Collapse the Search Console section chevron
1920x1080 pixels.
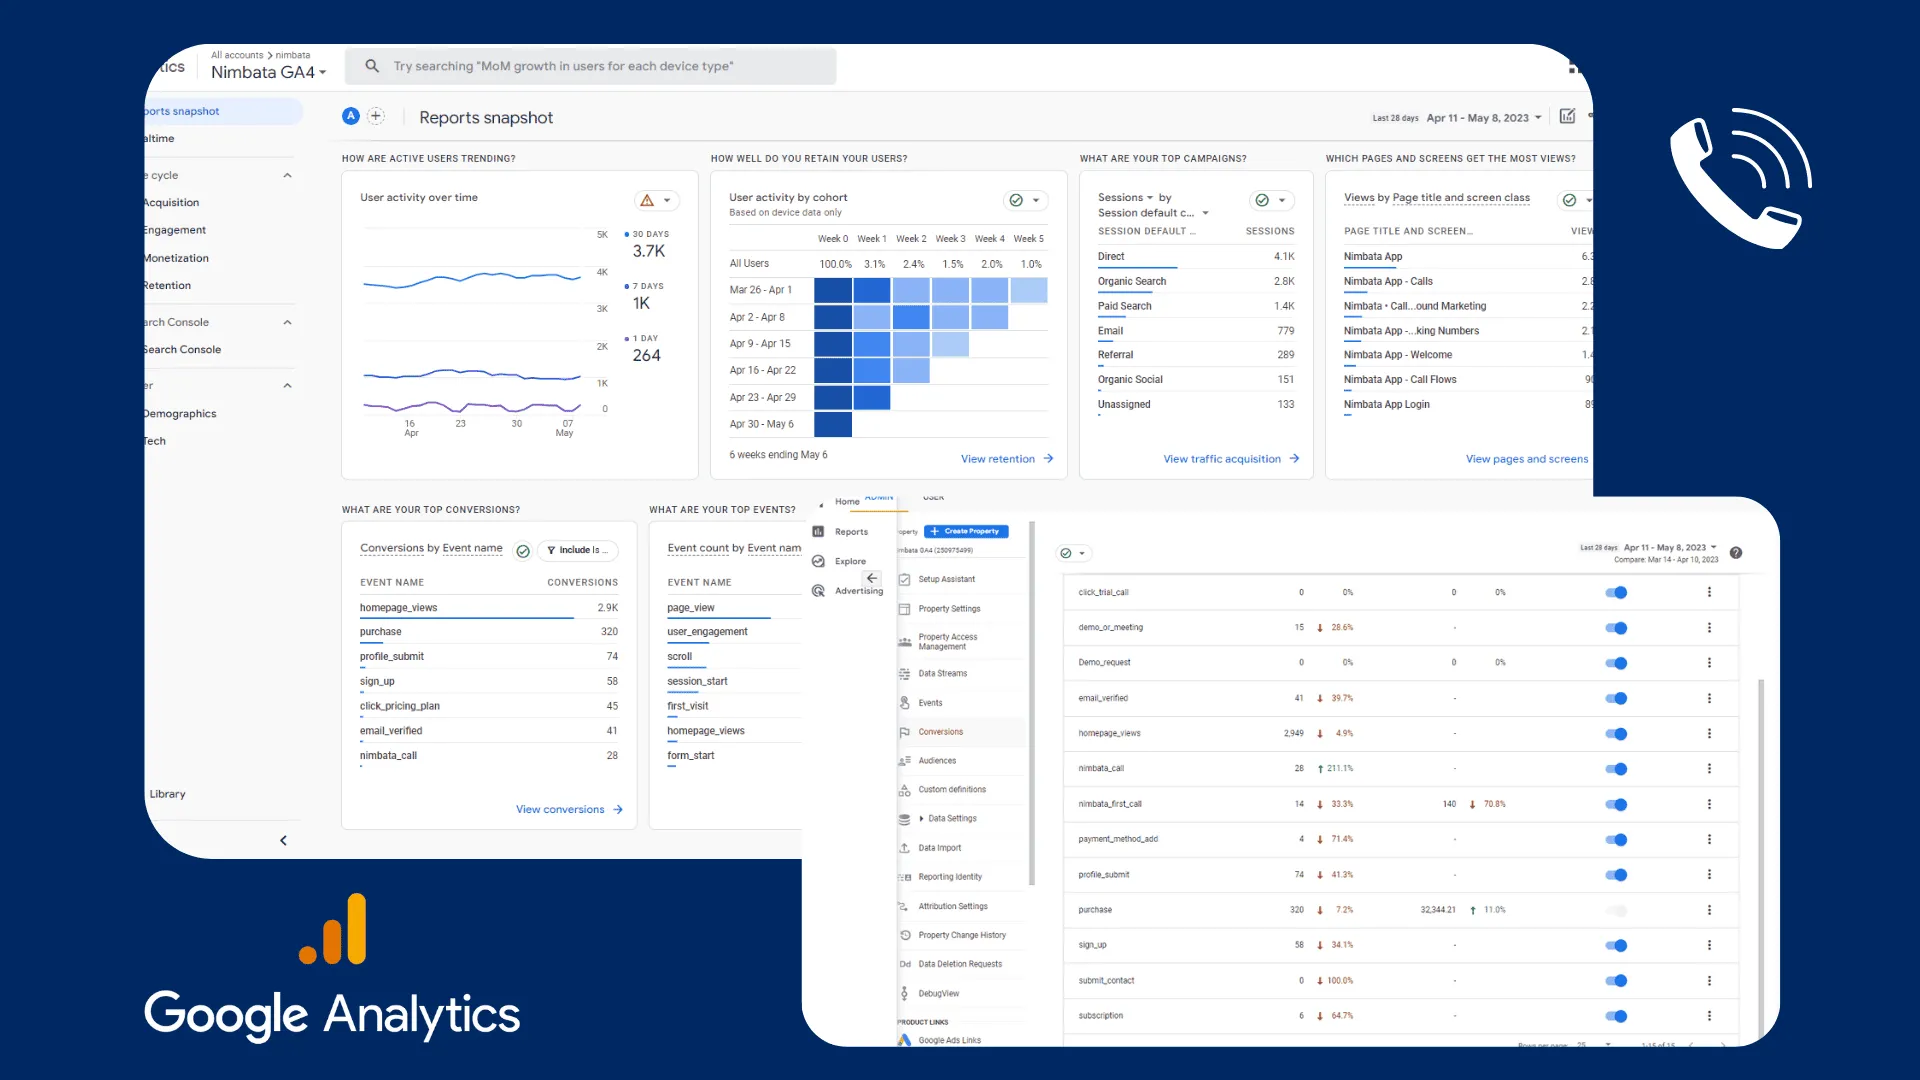click(287, 322)
